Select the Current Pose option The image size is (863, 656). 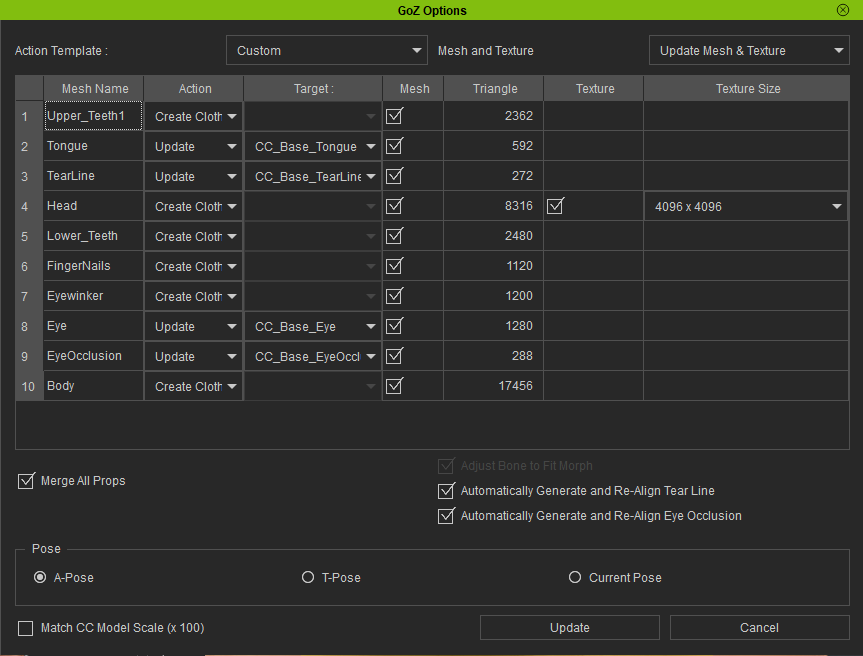pyautogui.click(x=575, y=578)
